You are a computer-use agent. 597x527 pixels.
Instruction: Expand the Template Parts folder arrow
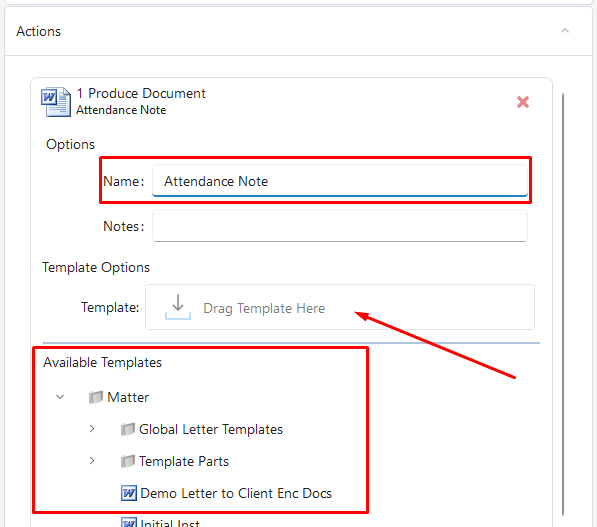click(x=92, y=461)
